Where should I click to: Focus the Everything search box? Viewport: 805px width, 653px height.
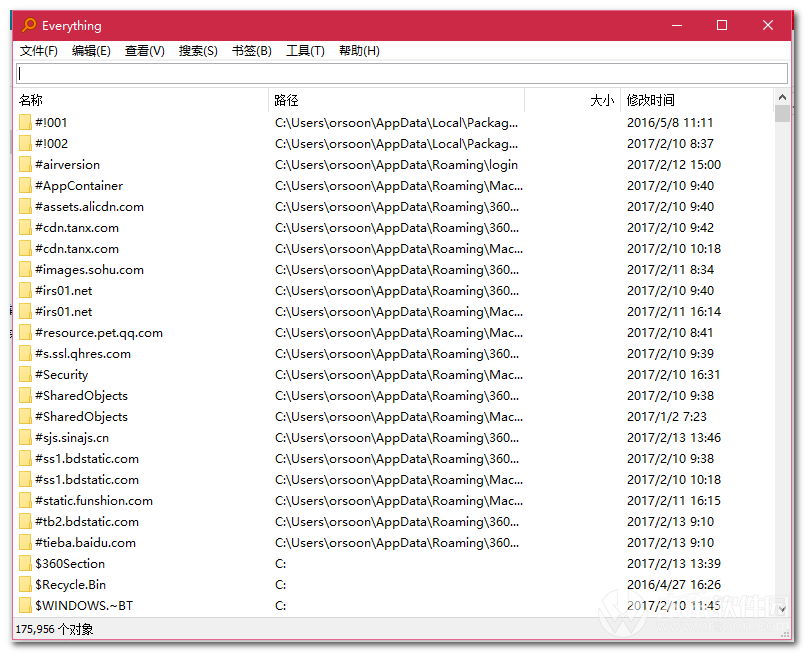click(x=402, y=73)
